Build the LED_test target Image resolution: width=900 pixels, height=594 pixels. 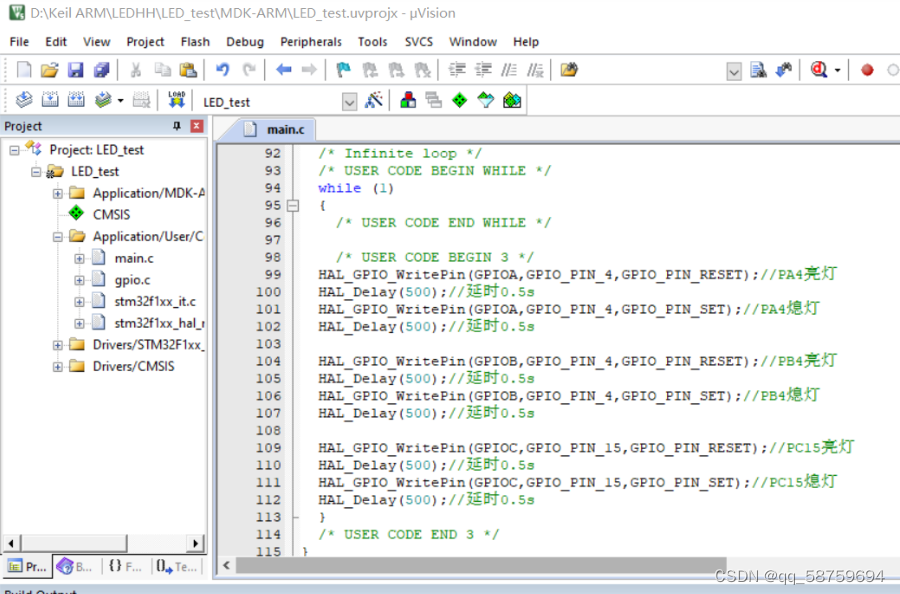pyautogui.click(x=50, y=99)
